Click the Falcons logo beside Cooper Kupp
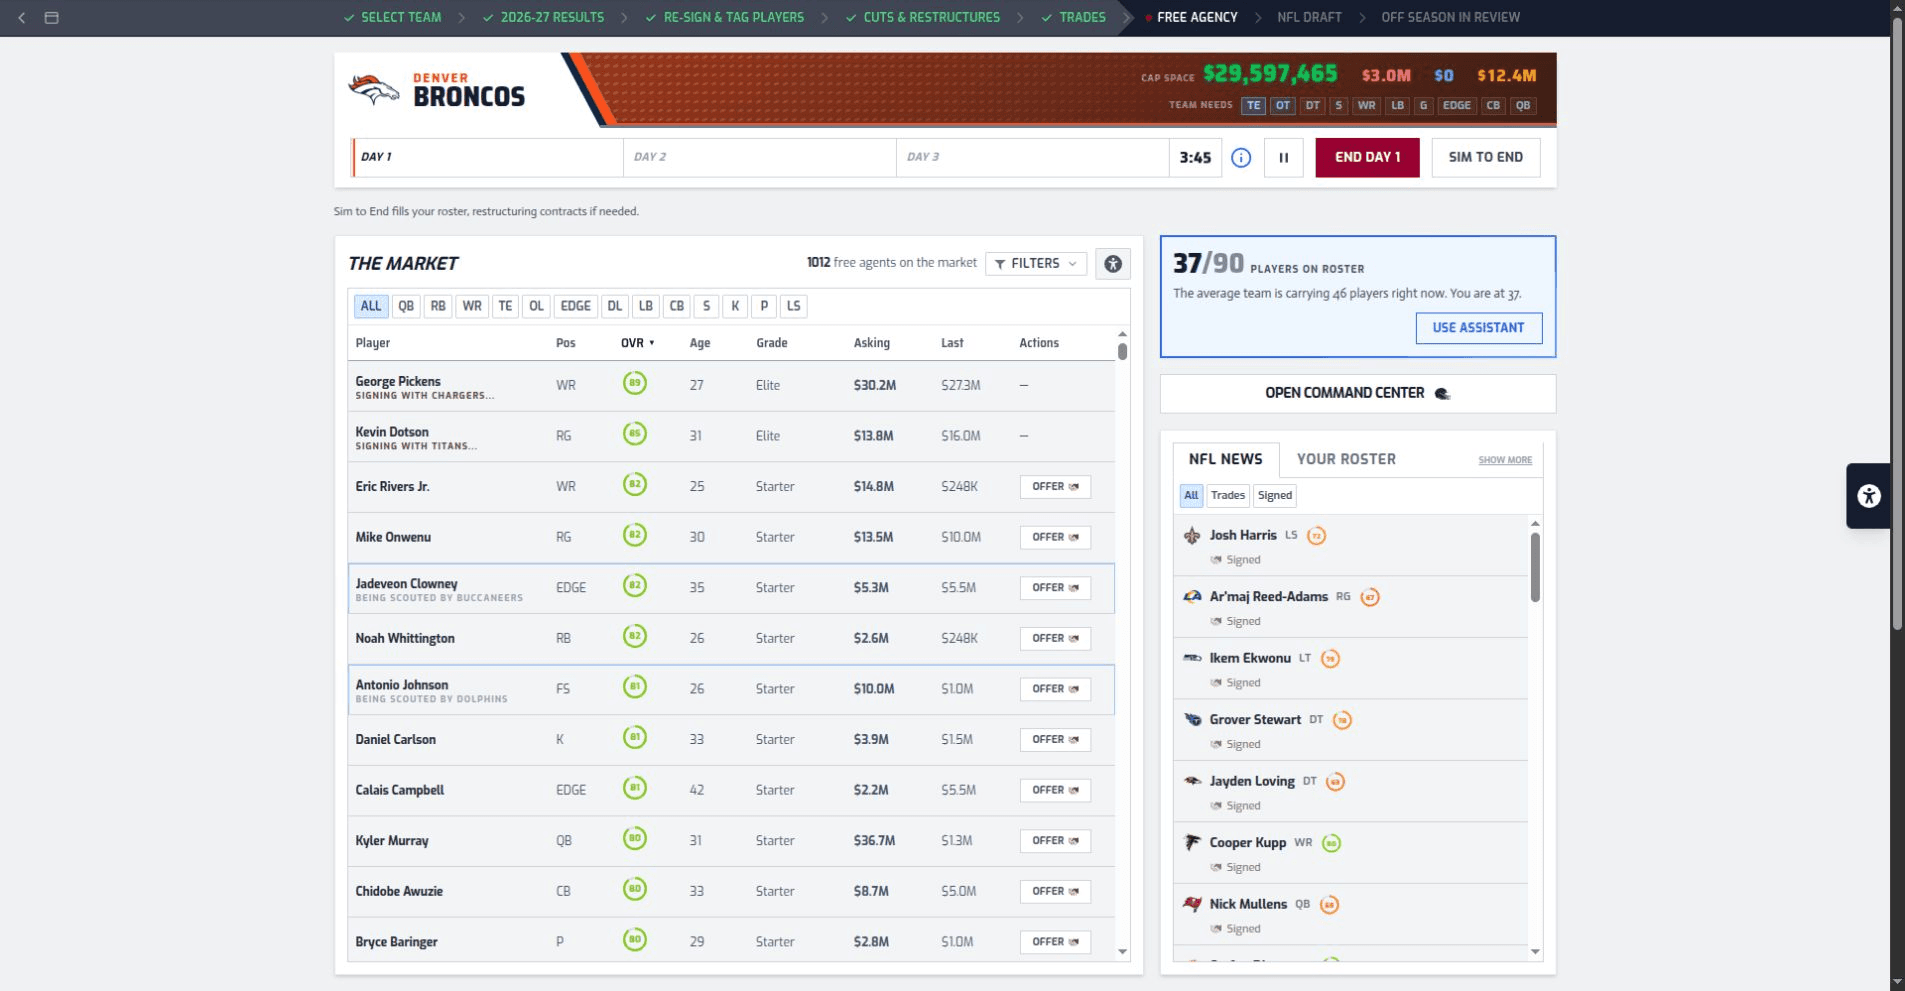1905x991 pixels. coord(1192,843)
